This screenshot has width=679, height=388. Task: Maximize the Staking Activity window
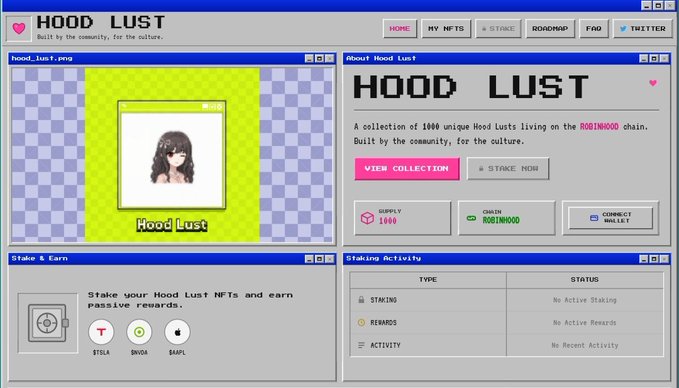[654, 259]
